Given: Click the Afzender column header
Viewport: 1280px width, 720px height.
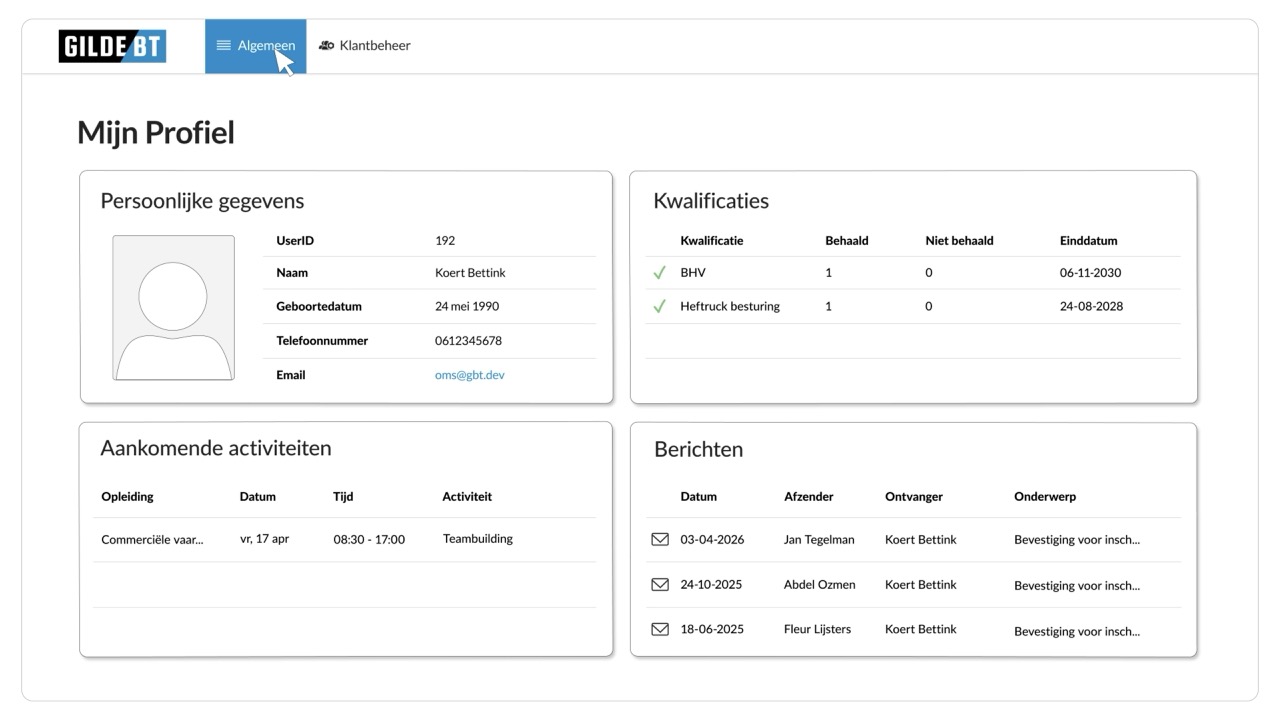Looking at the screenshot, I should (x=809, y=497).
